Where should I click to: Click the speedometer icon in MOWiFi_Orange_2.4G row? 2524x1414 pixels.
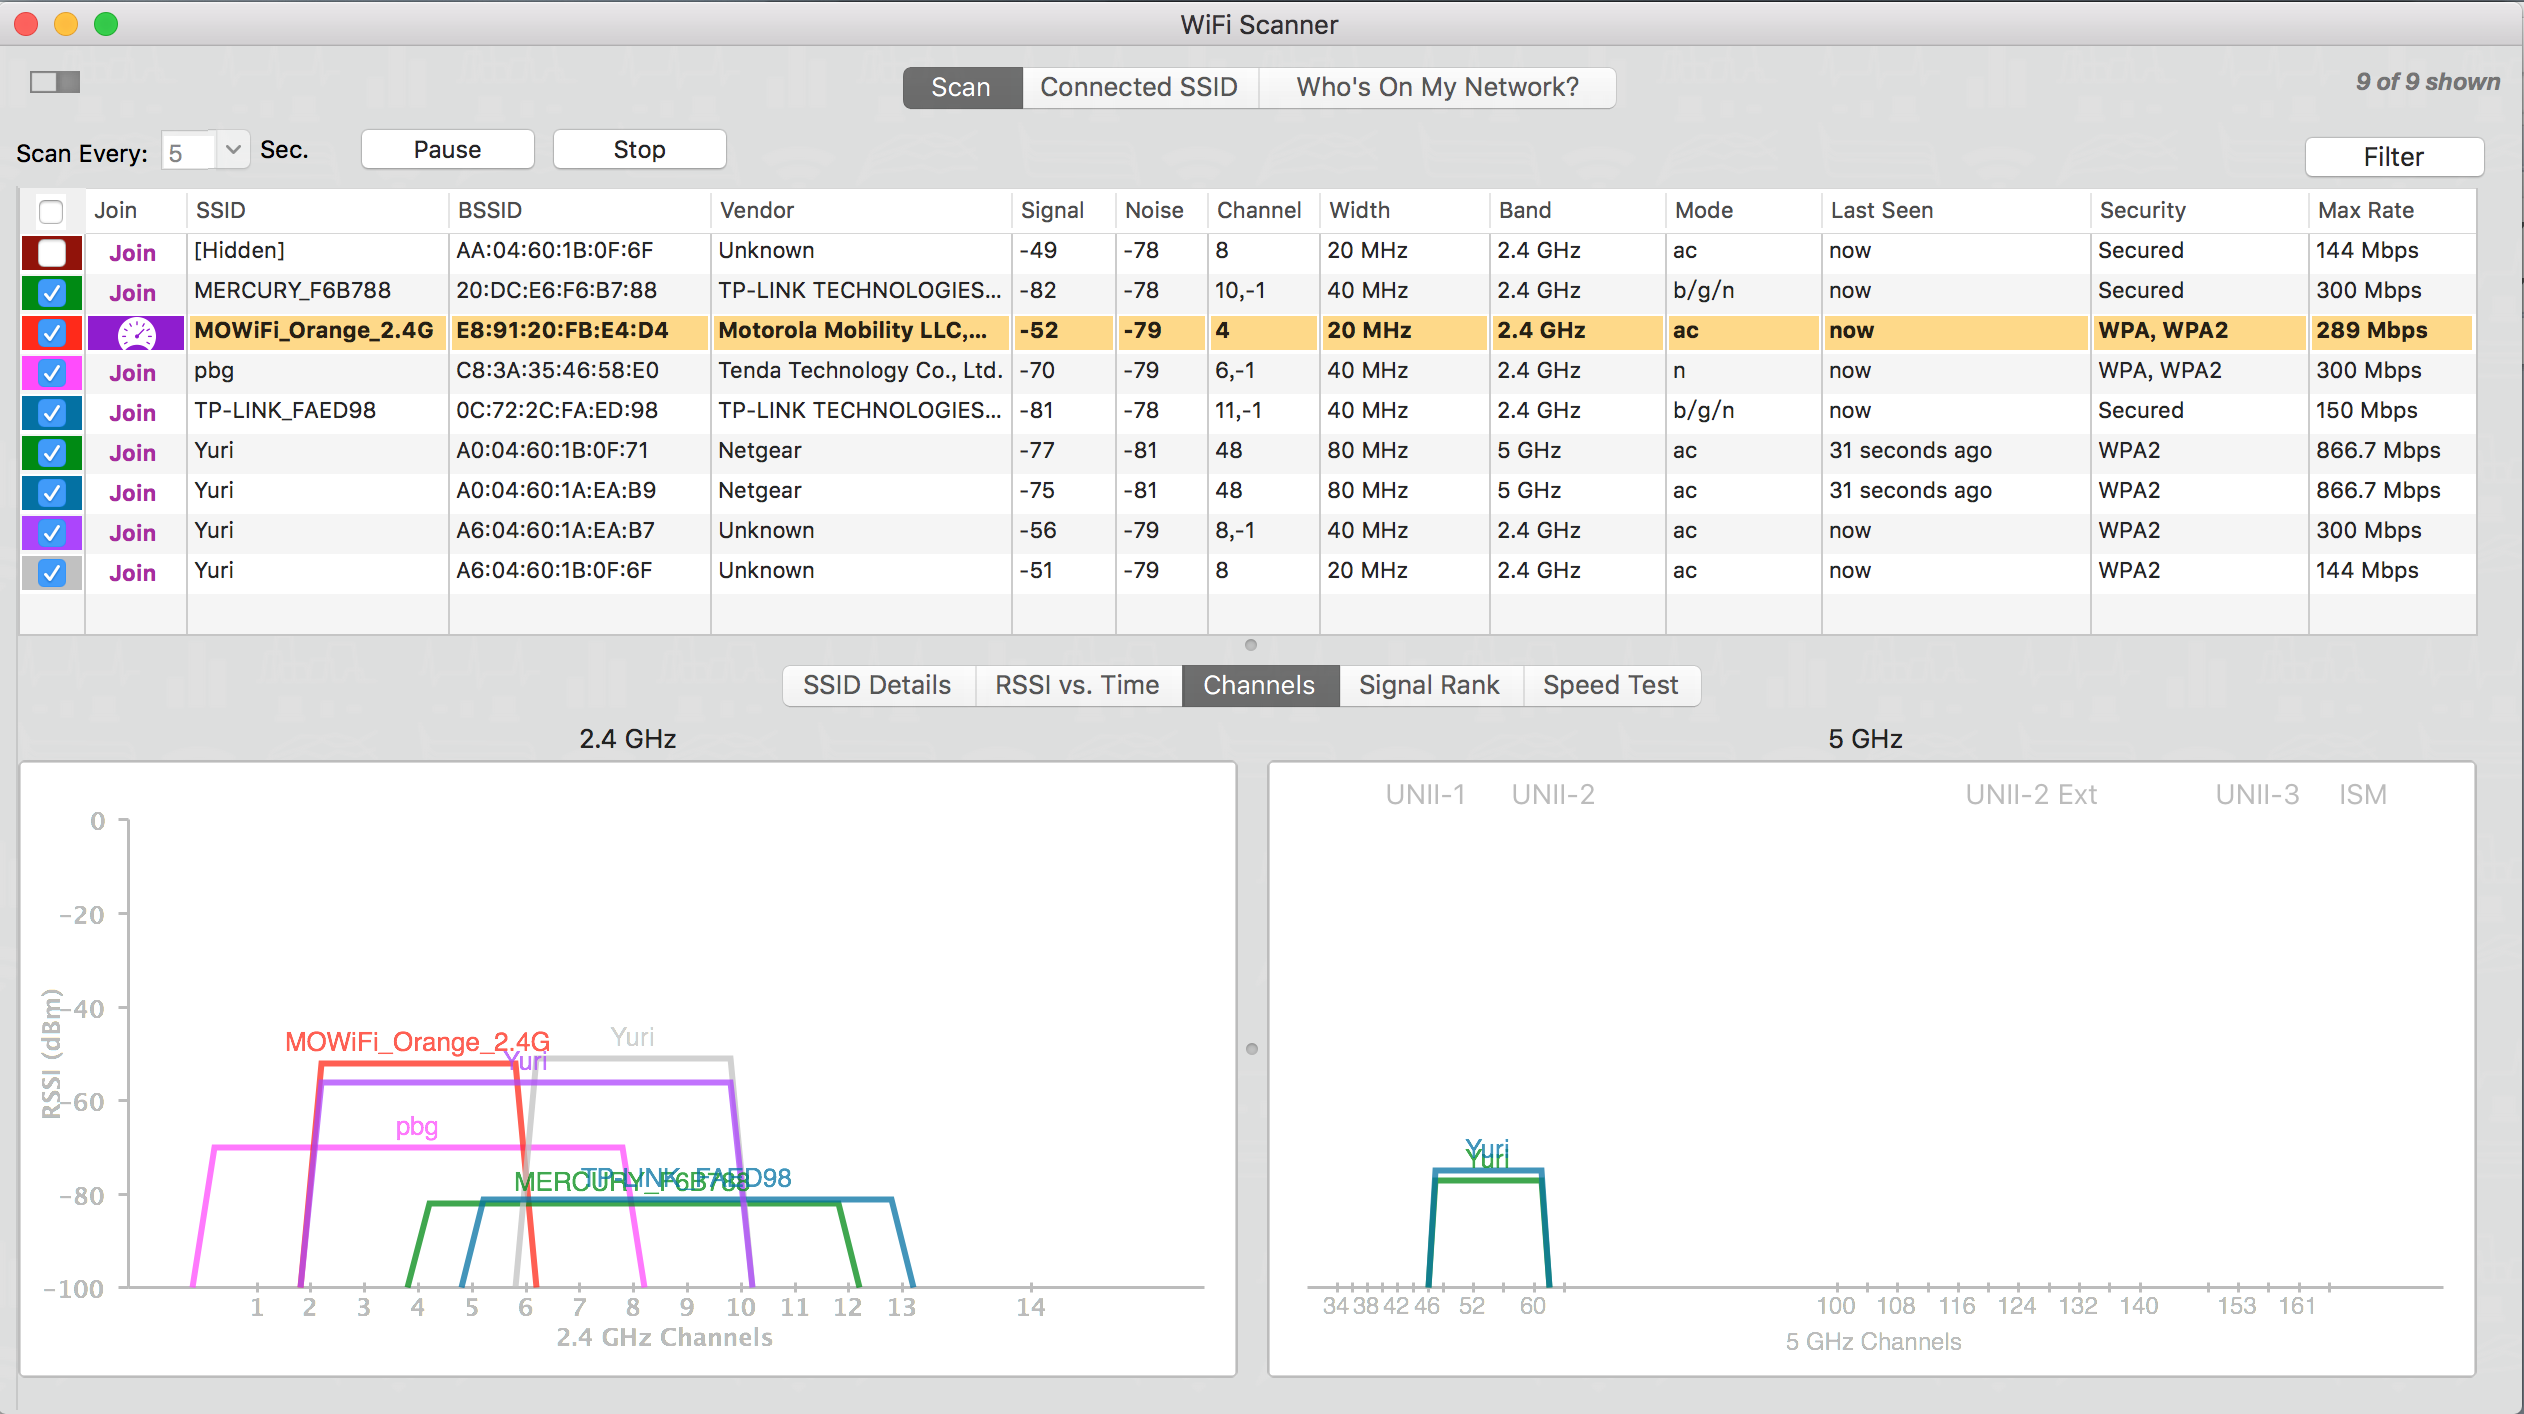136,333
